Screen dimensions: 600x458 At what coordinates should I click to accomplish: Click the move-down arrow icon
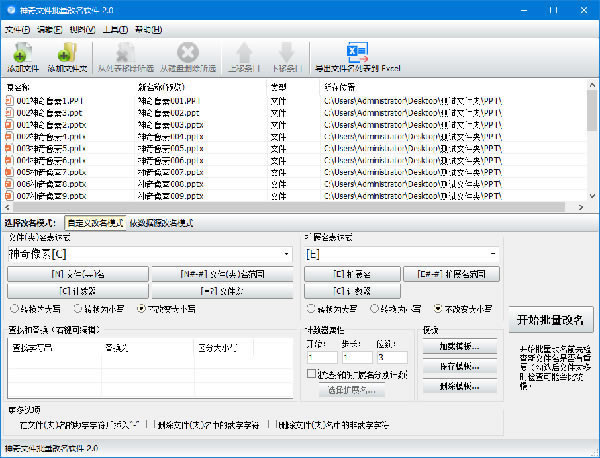coord(286,53)
